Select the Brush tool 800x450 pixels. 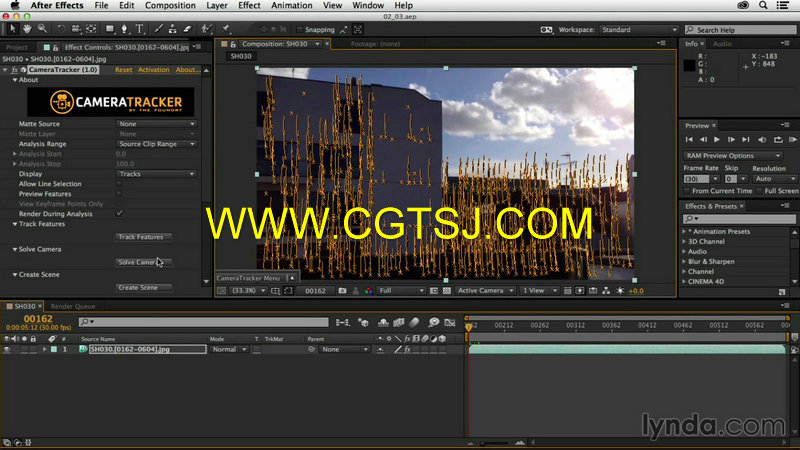pyautogui.click(x=158, y=29)
